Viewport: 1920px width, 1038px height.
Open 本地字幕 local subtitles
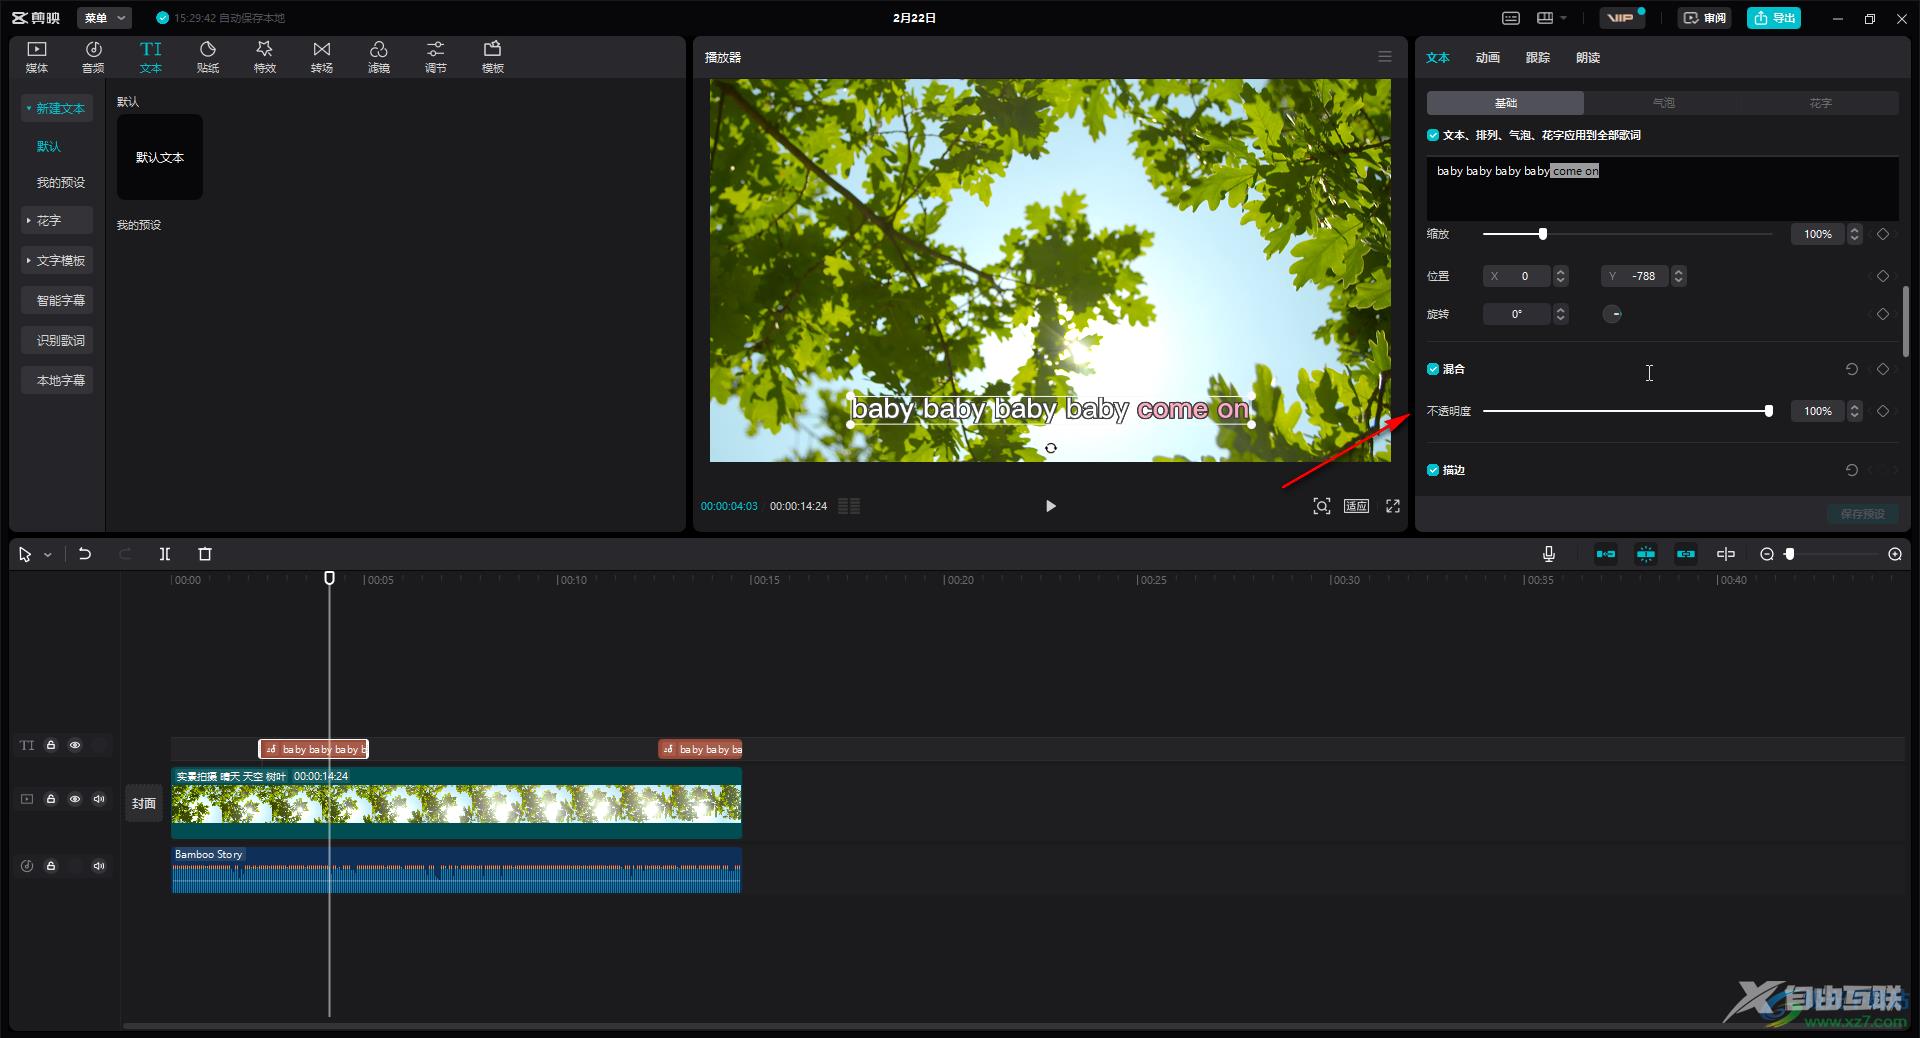coord(57,380)
